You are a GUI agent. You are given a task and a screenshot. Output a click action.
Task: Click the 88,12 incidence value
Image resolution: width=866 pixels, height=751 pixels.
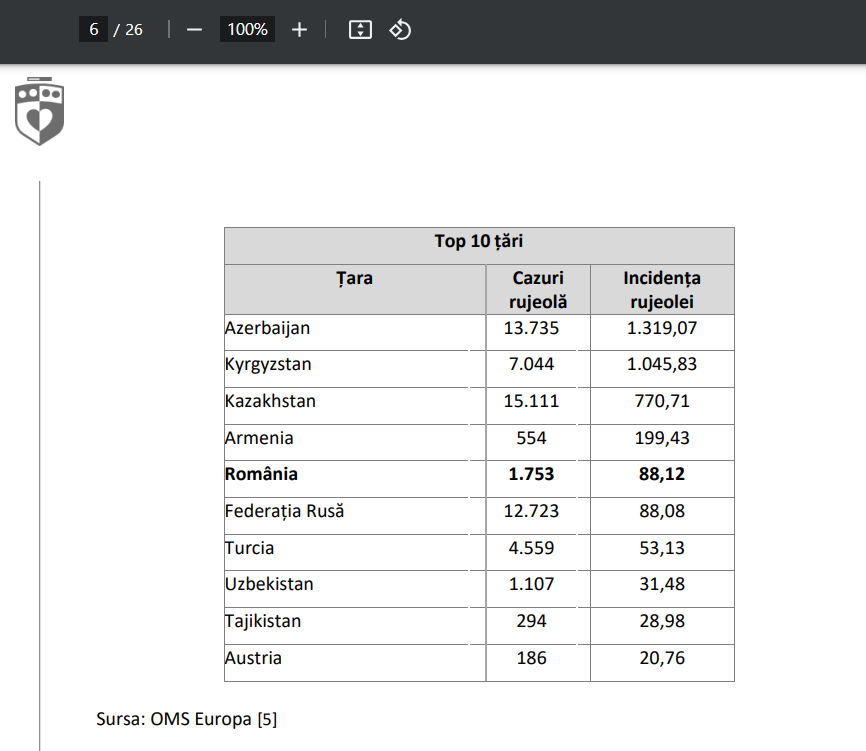tap(662, 474)
